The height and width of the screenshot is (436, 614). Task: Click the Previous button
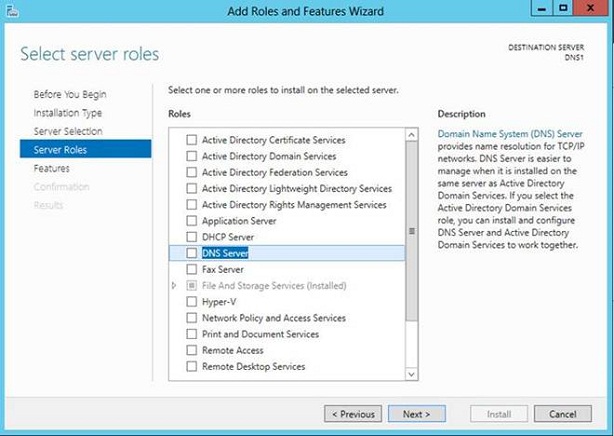[x=353, y=414]
